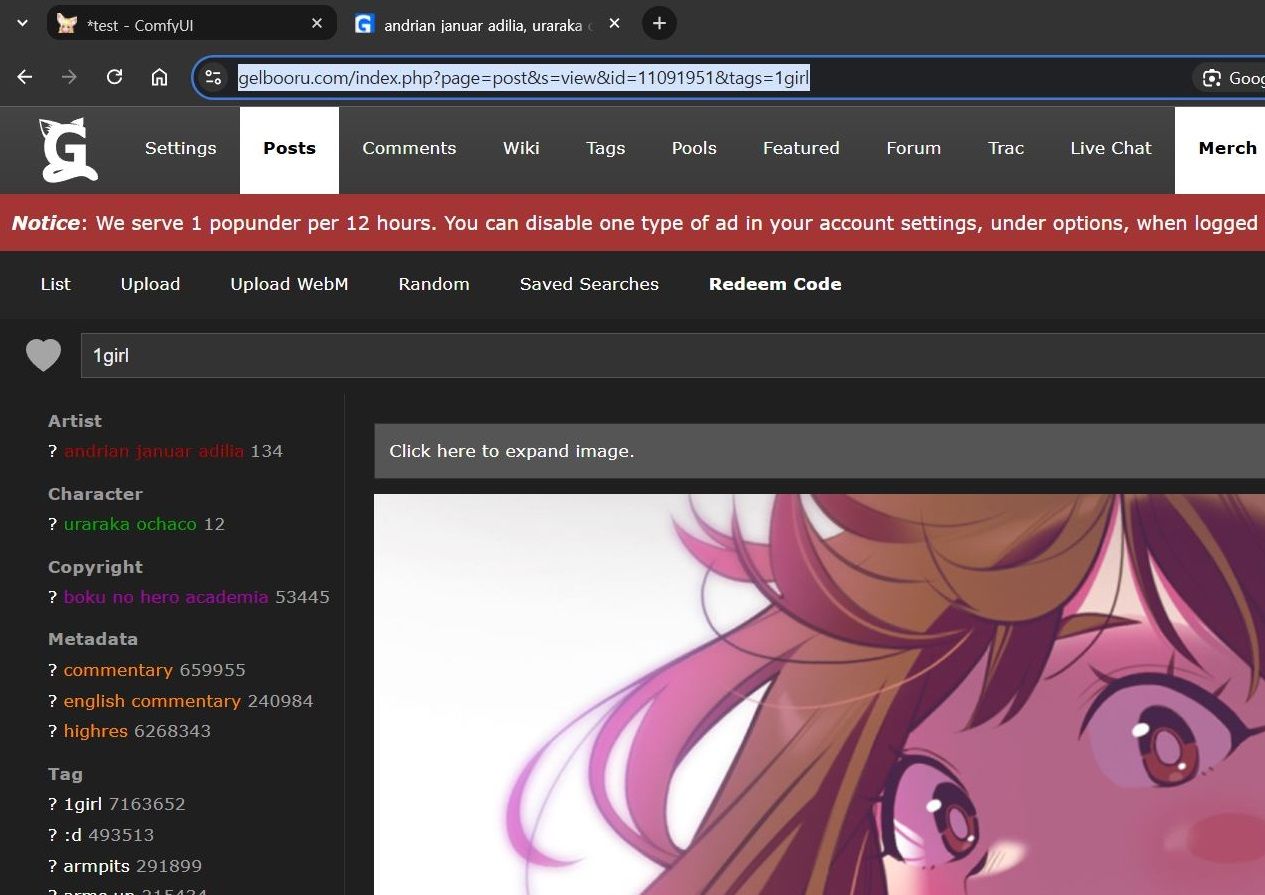Image resolution: width=1265 pixels, height=895 pixels.
Task: Open the :d tag link
Action: click(74, 835)
